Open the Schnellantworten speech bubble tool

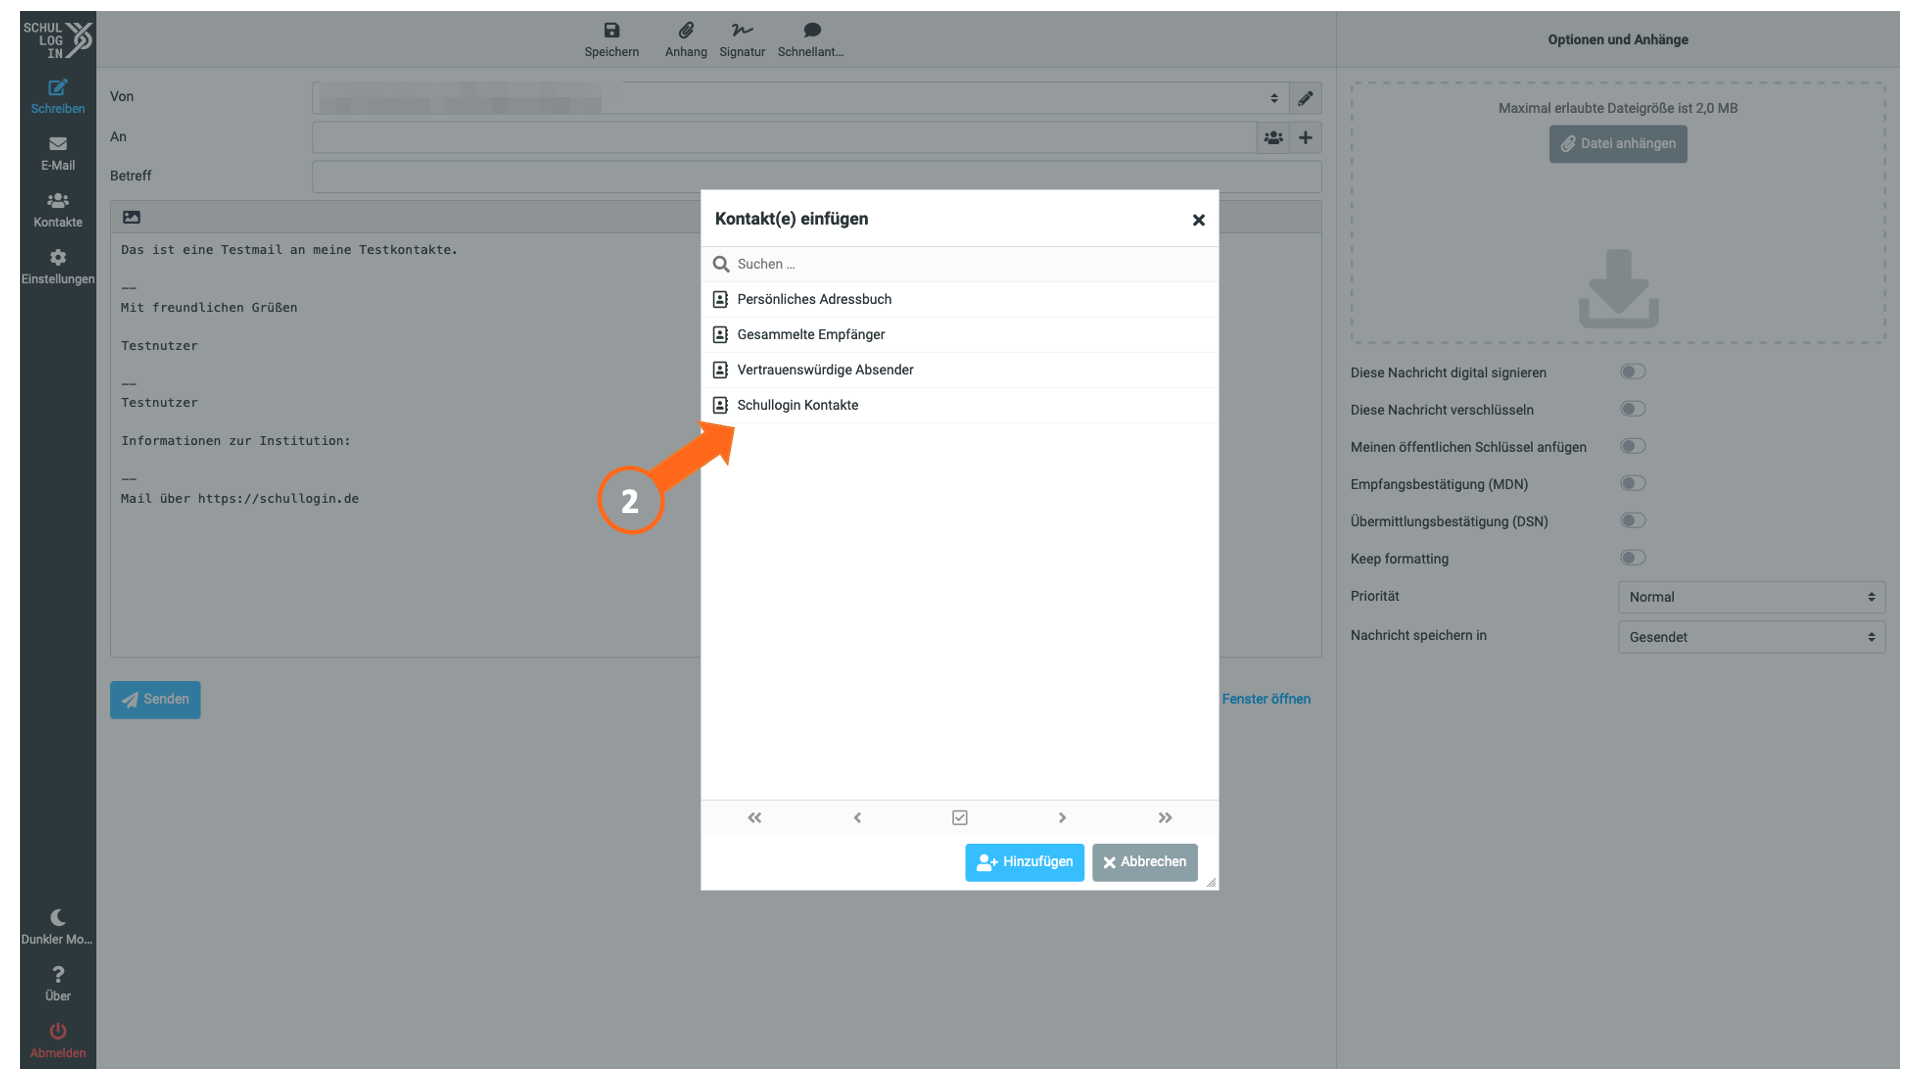811,39
